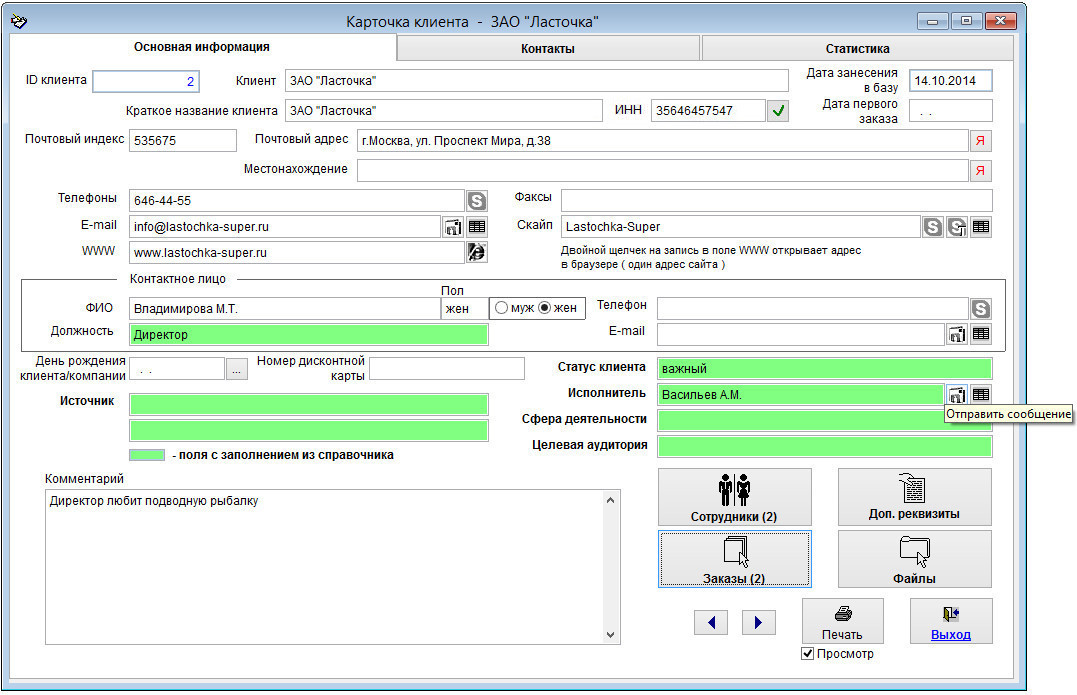Image resolution: width=1077 pixels, height=695 pixels.
Task: Click Yandex map icon next to Почтовый адрес
Action: point(981,141)
